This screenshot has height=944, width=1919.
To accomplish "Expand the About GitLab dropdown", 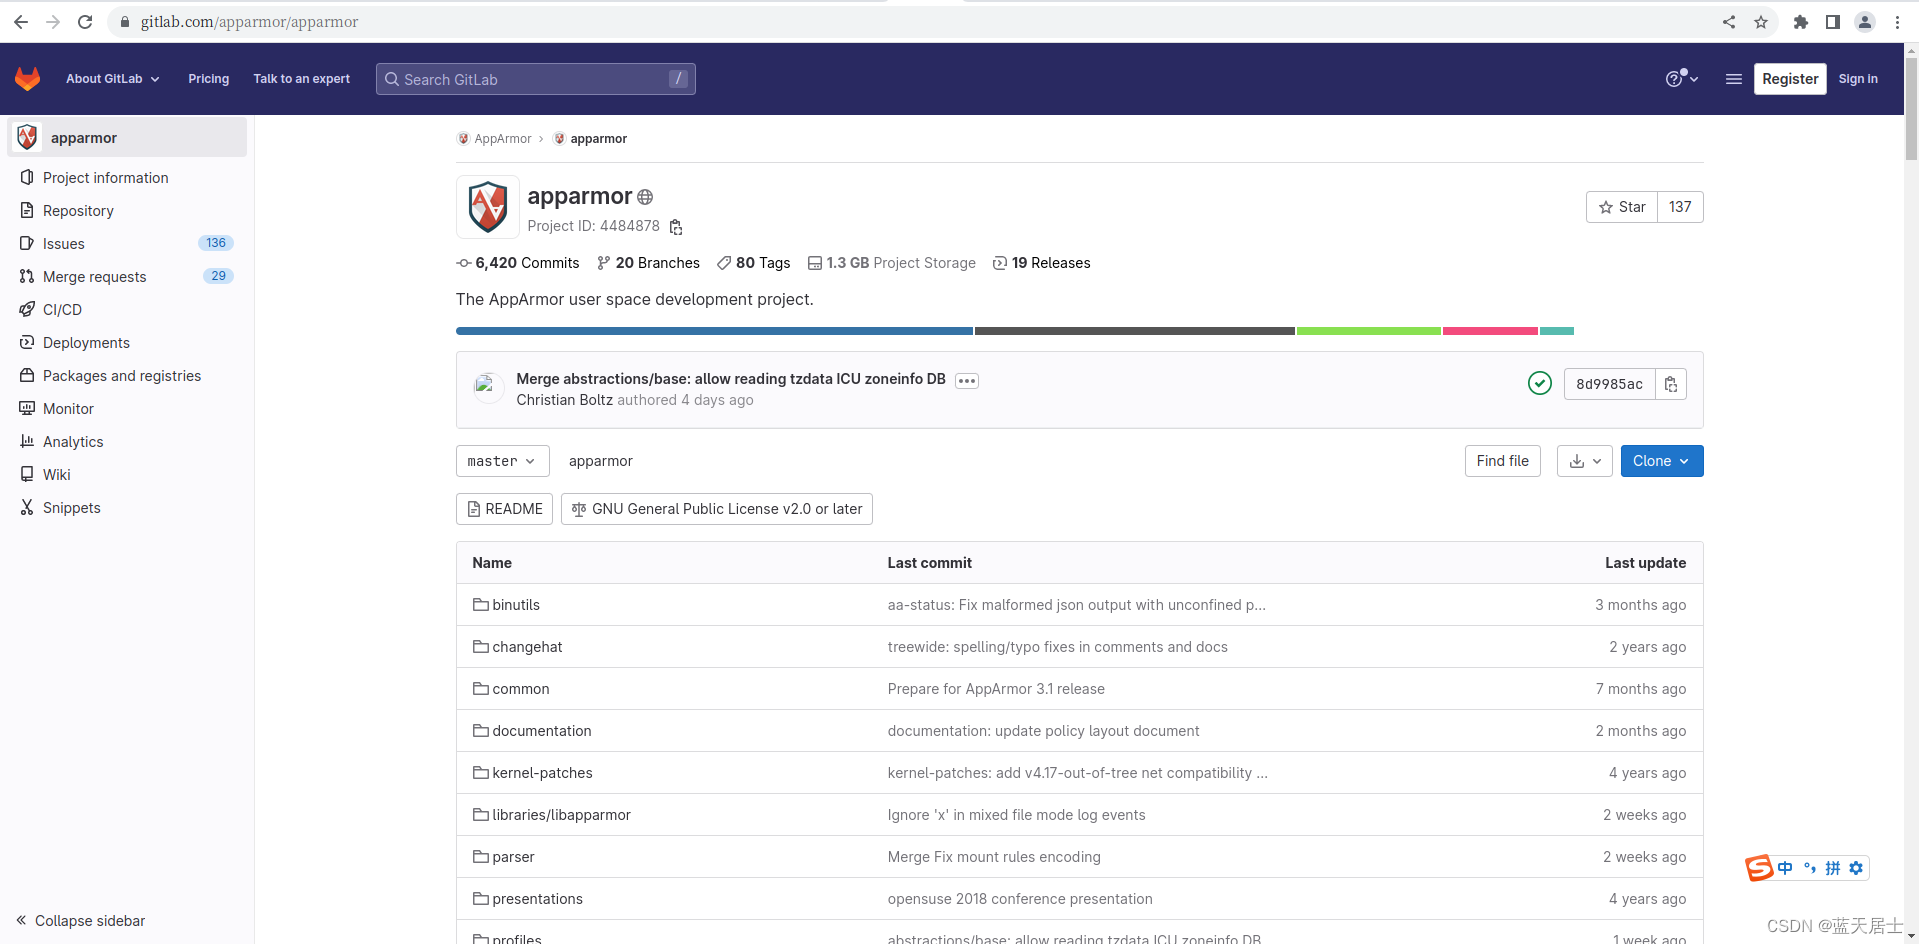I will point(112,79).
